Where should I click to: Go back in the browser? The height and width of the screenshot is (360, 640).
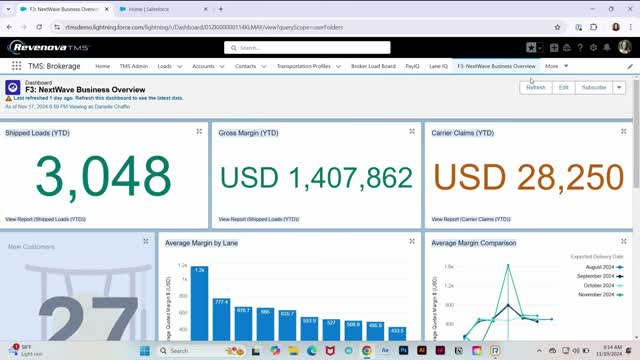tap(9, 27)
